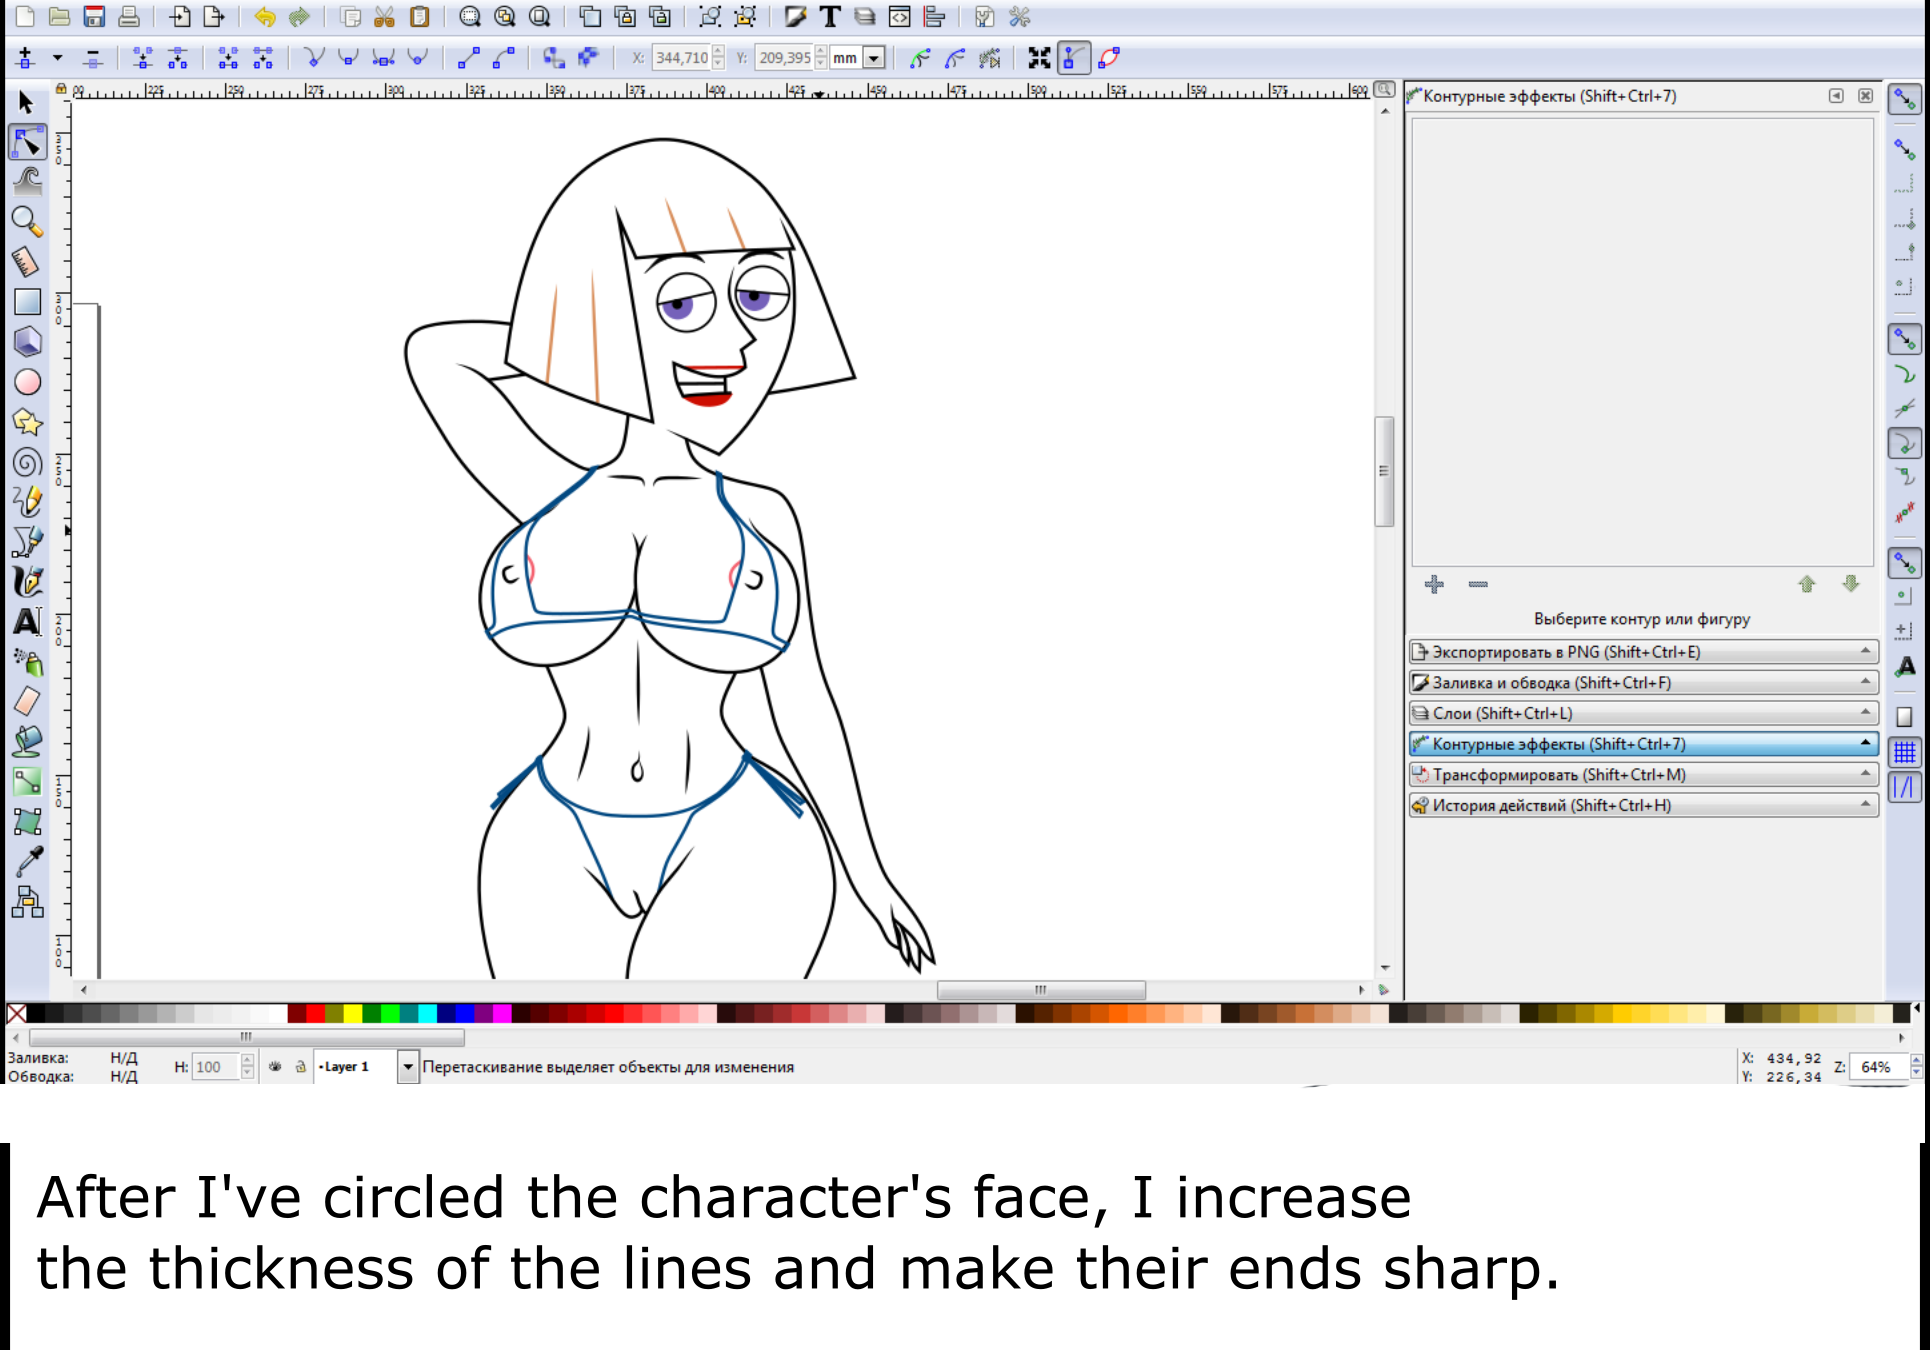This screenshot has width=1930, height=1350.
Task: Choose the Tweak tool
Action: [x=27, y=181]
